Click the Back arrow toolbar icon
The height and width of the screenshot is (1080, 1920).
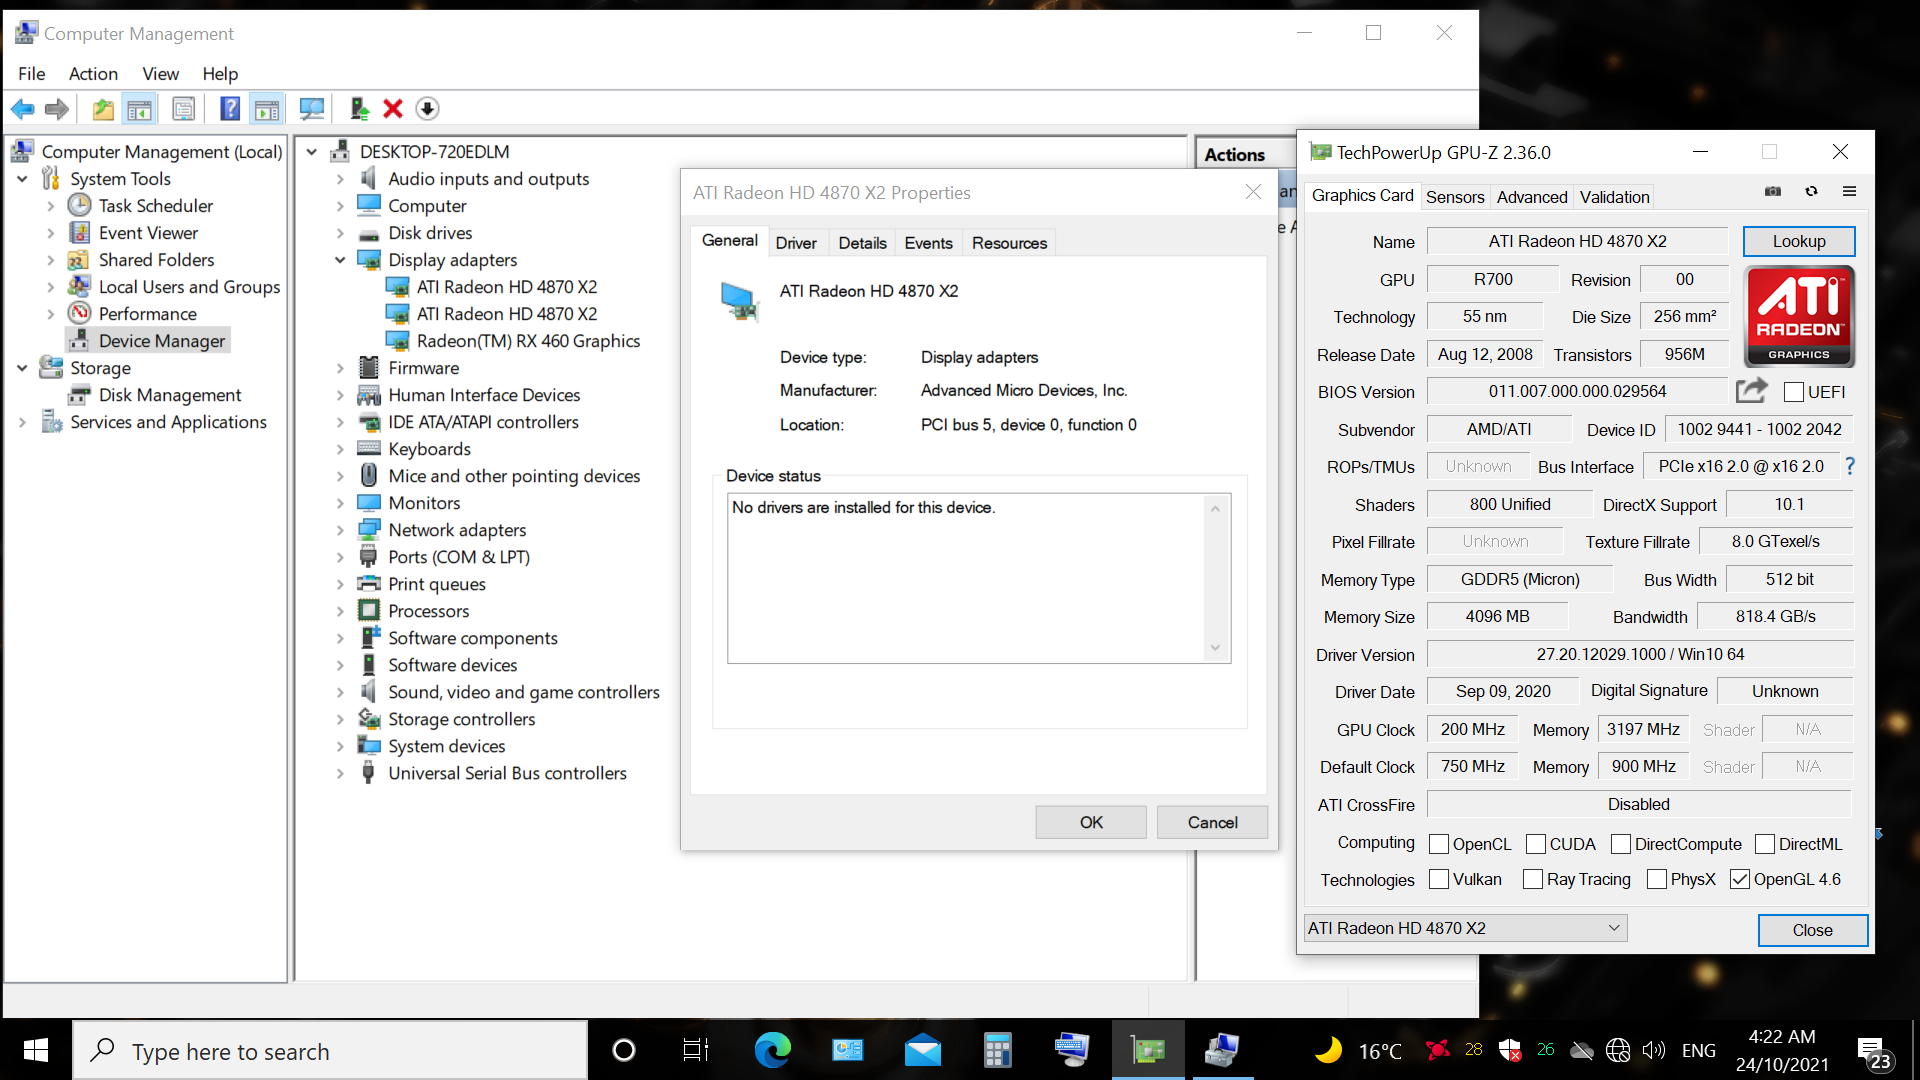pyautogui.click(x=23, y=109)
